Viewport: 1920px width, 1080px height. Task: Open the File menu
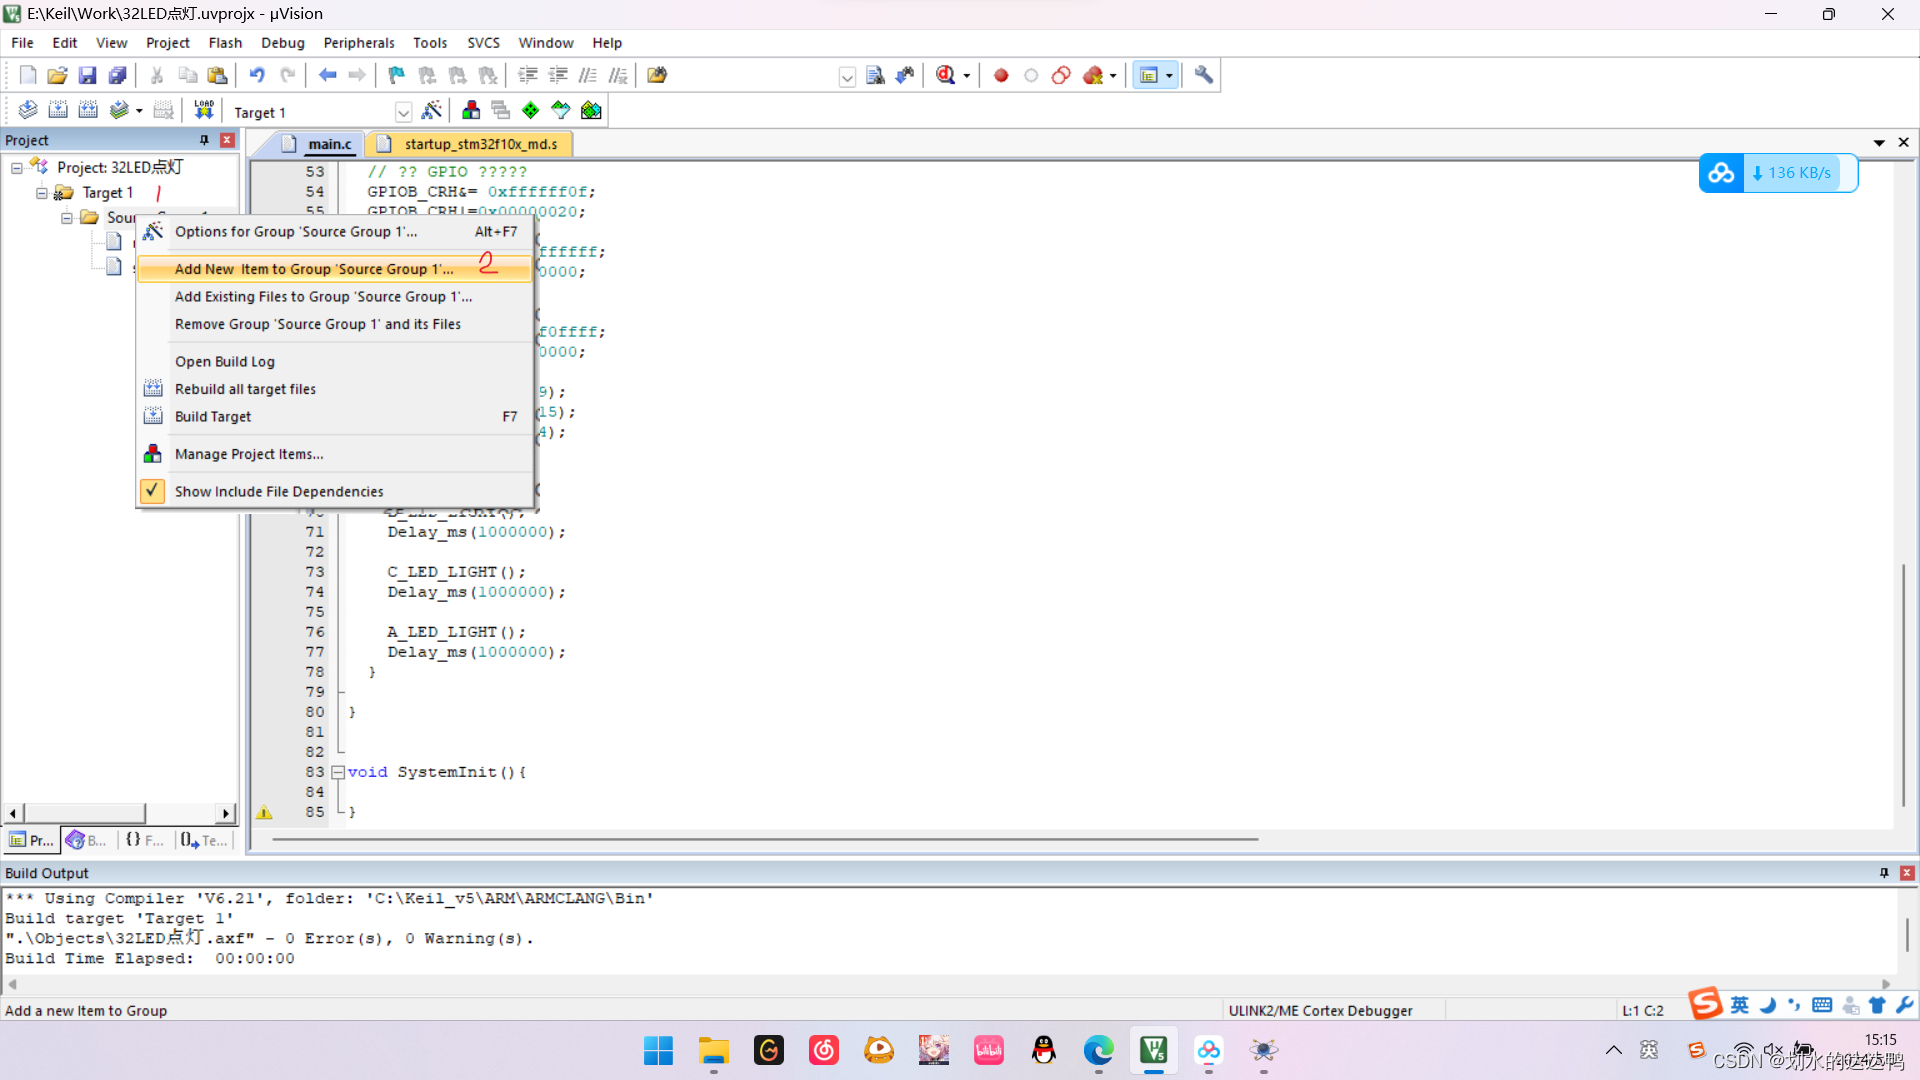pyautogui.click(x=22, y=43)
